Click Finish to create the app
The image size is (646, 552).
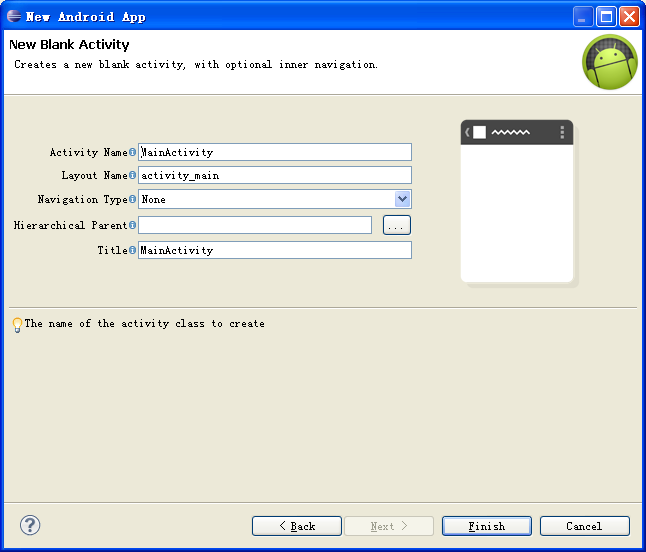[487, 526]
